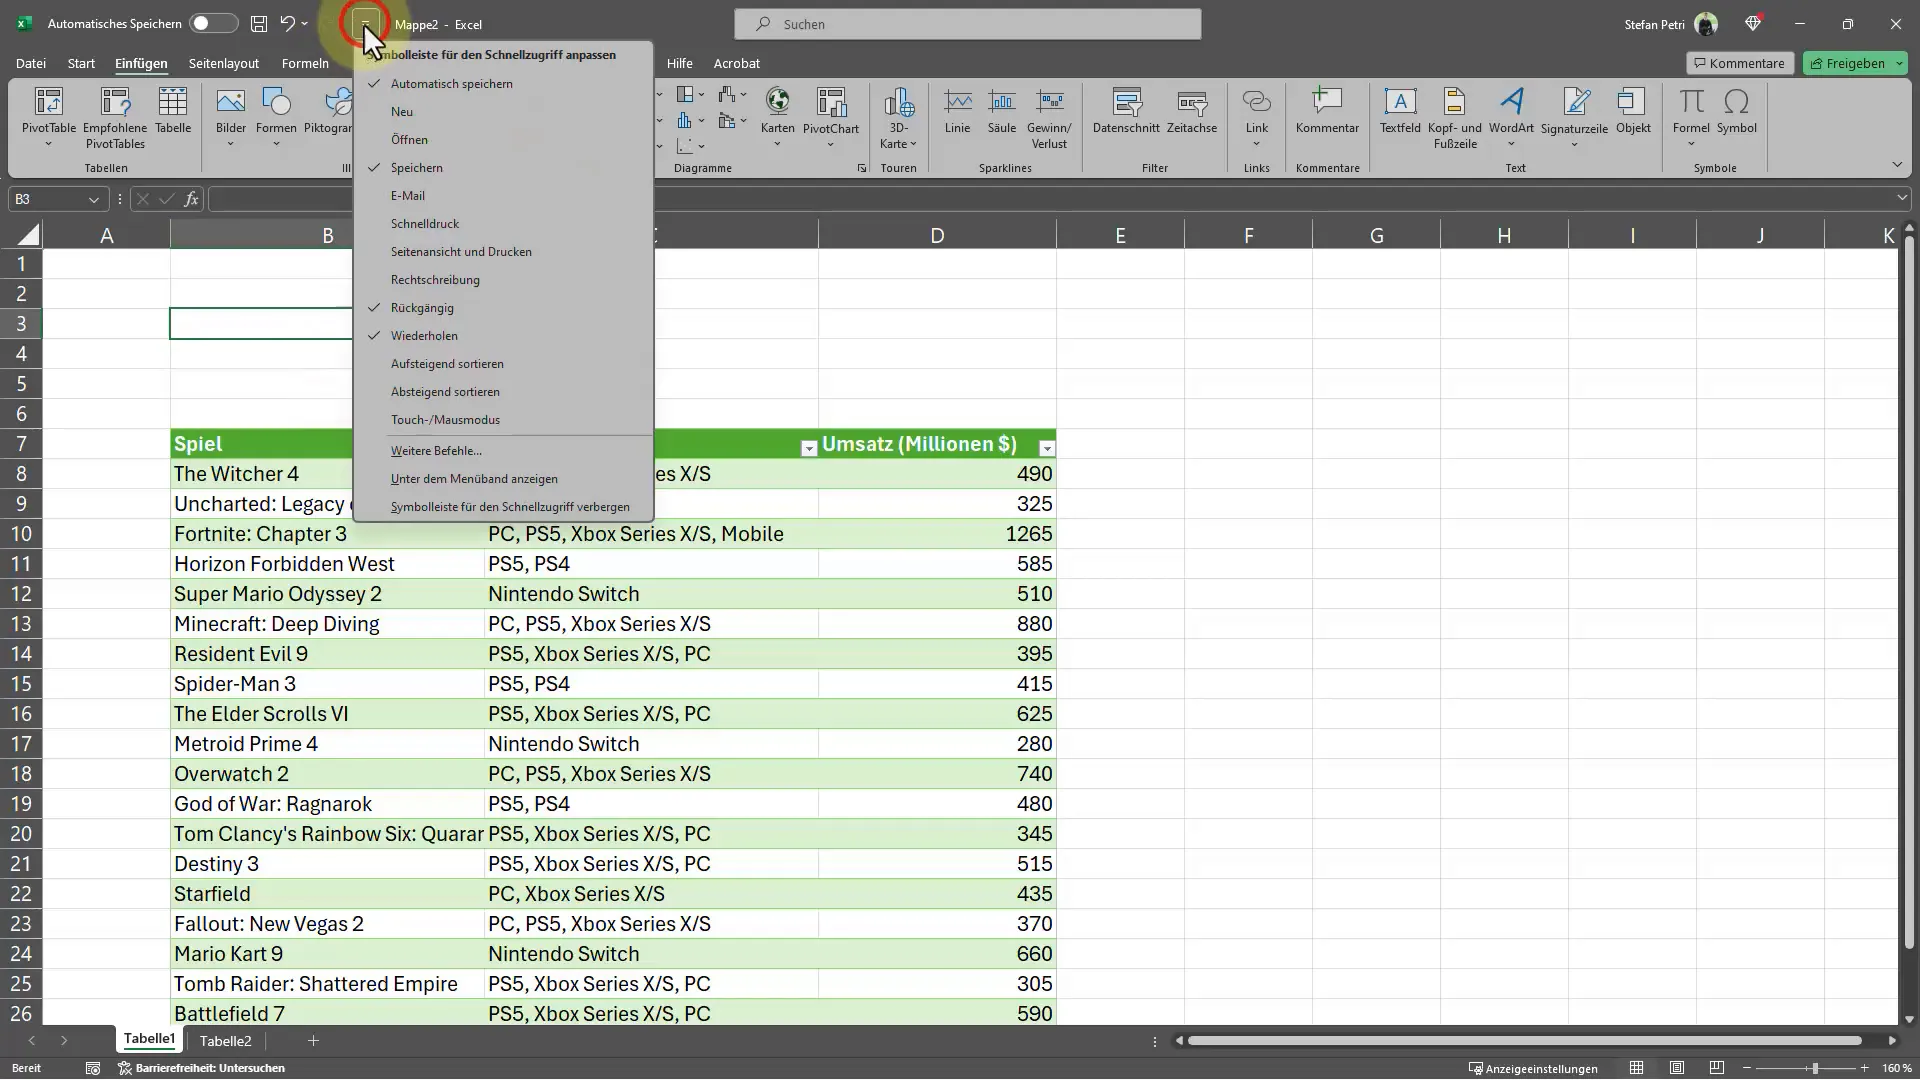This screenshot has height=1080, width=1920.
Task: Open the Diagramme dialog launcher
Action: pos(862,168)
